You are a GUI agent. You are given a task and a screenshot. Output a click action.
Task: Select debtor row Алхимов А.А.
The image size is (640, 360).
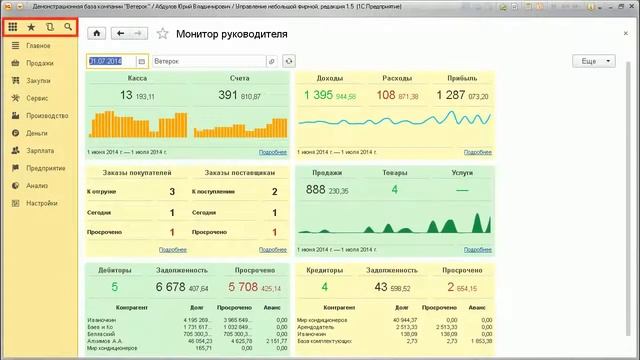(187, 341)
